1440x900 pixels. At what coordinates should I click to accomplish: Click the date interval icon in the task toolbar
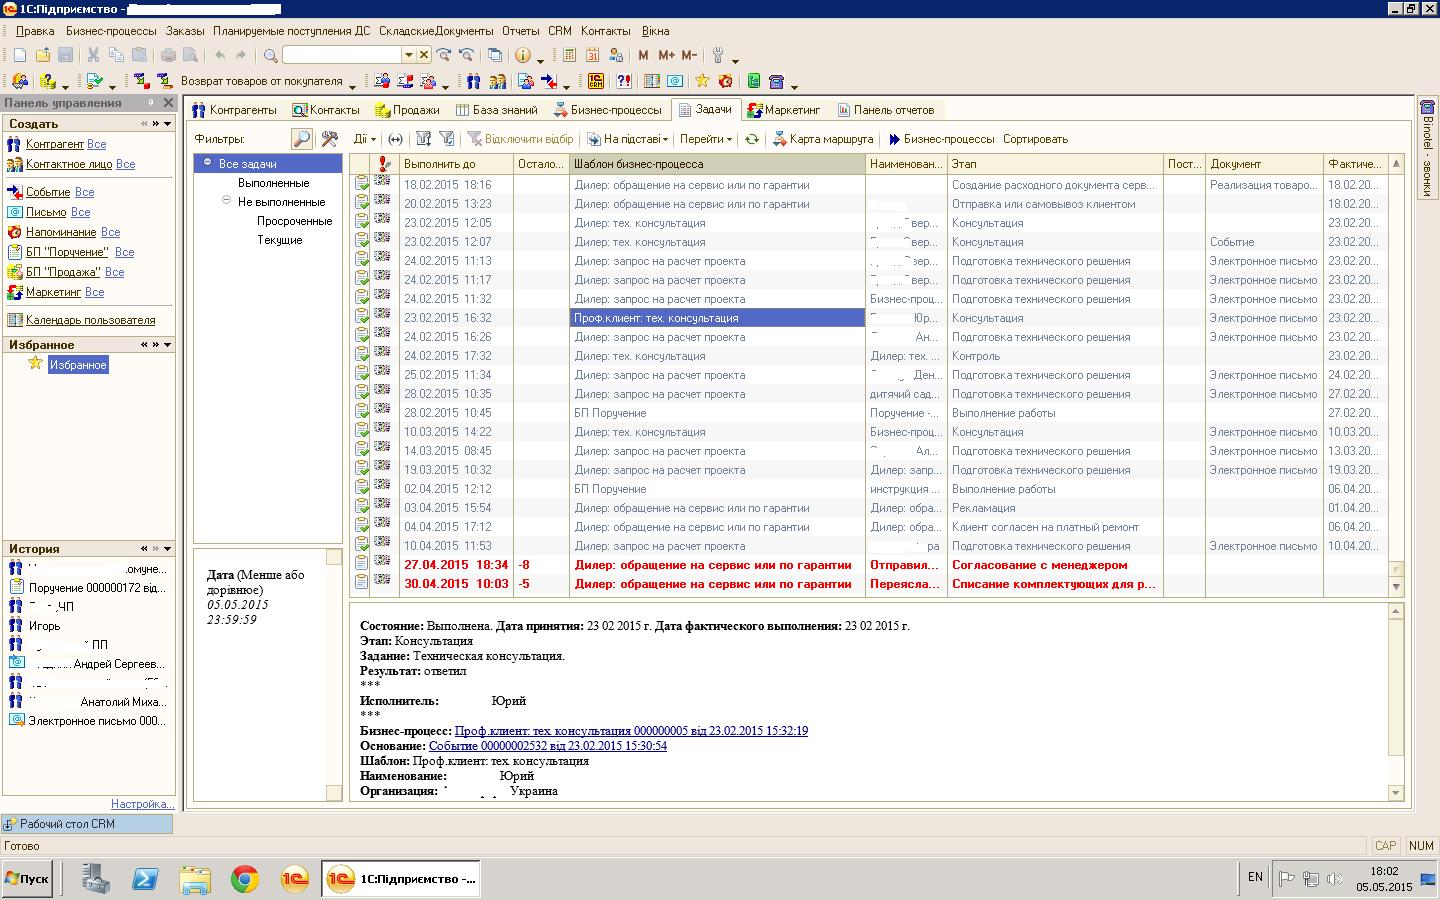pyautogui.click(x=395, y=140)
